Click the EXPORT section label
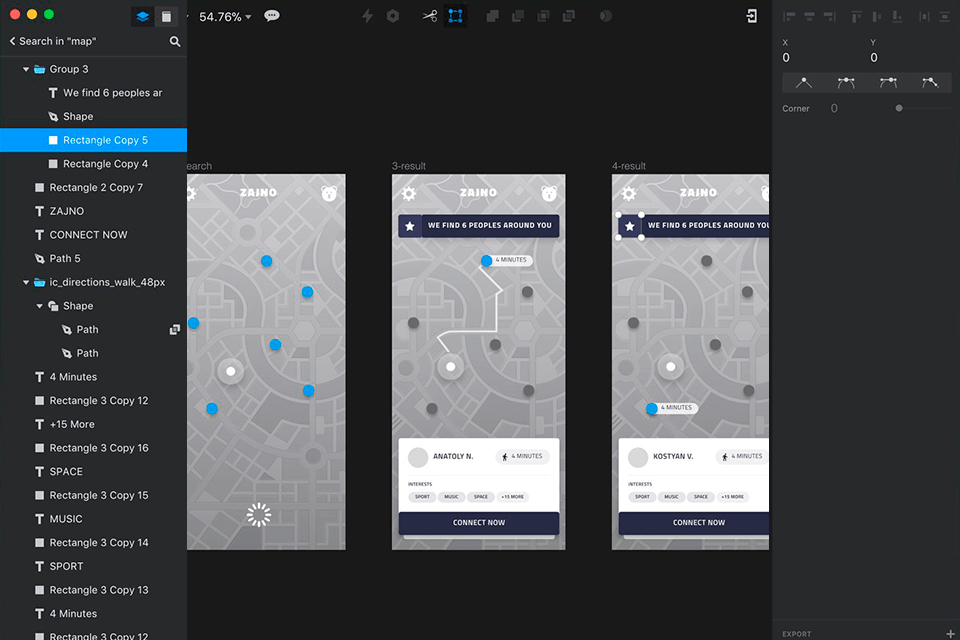The image size is (960, 640). click(797, 634)
